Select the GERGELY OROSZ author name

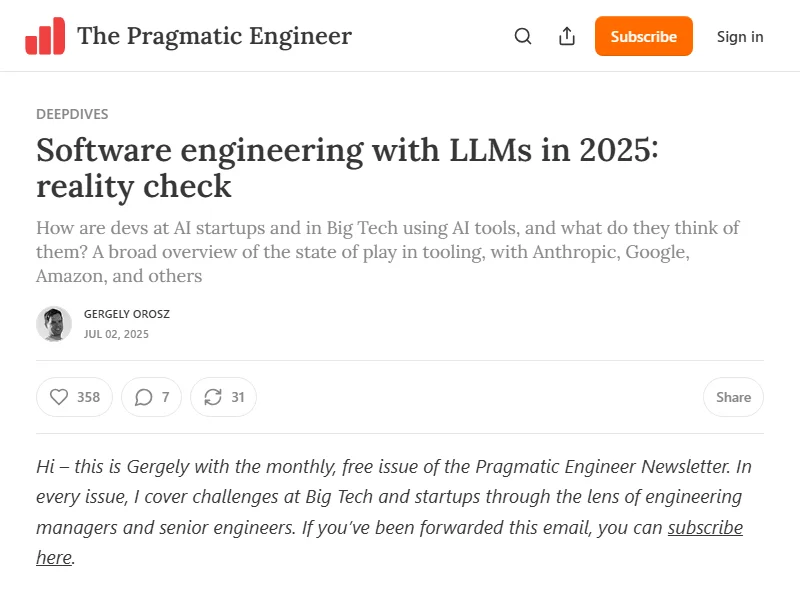[127, 314]
